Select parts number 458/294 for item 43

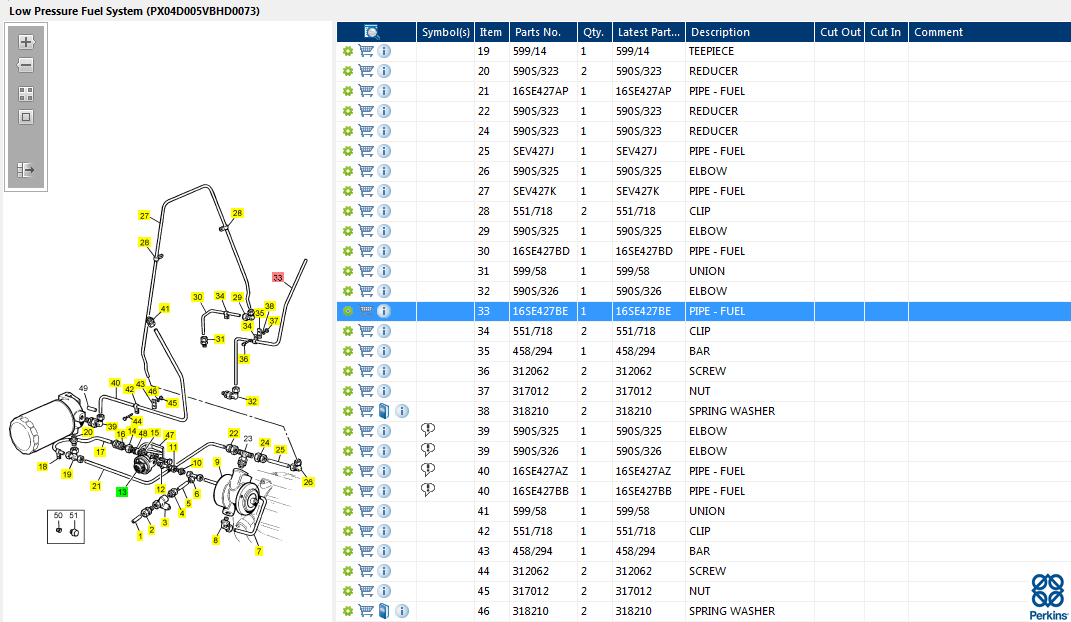coord(533,551)
